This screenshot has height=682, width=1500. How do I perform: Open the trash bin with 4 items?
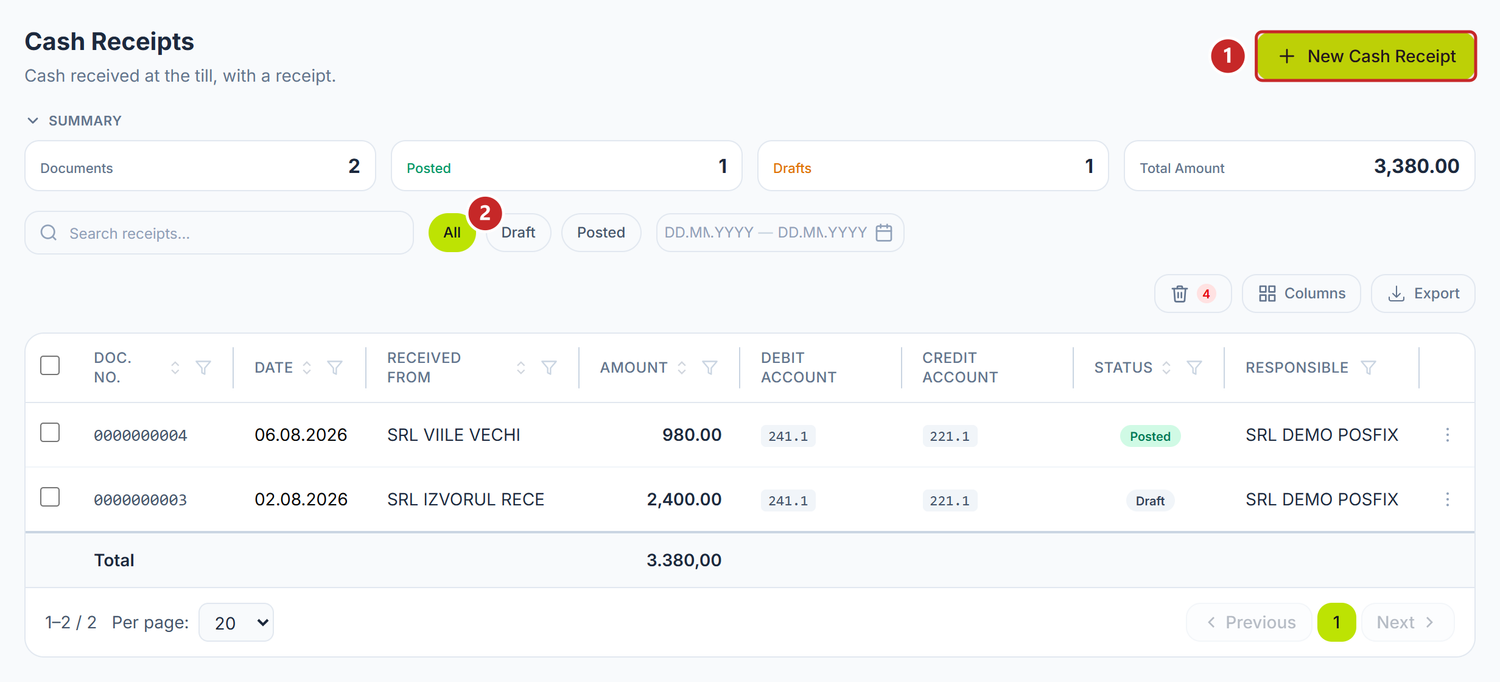point(1192,293)
